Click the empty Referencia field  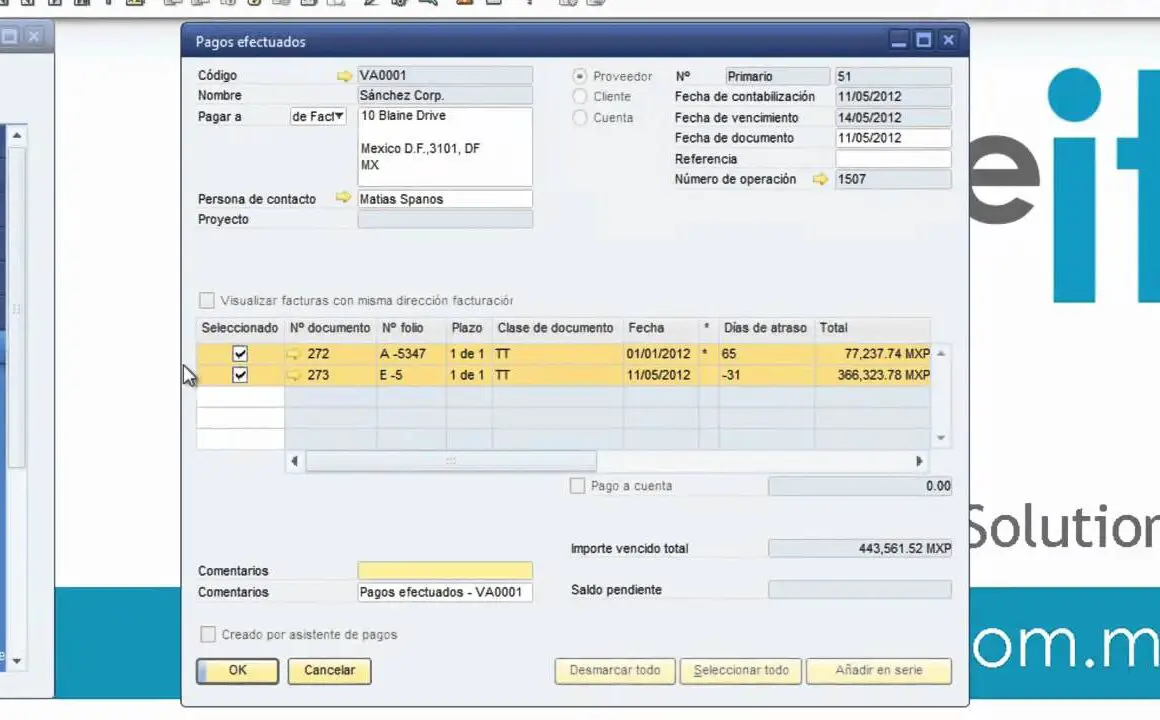pos(893,158)
